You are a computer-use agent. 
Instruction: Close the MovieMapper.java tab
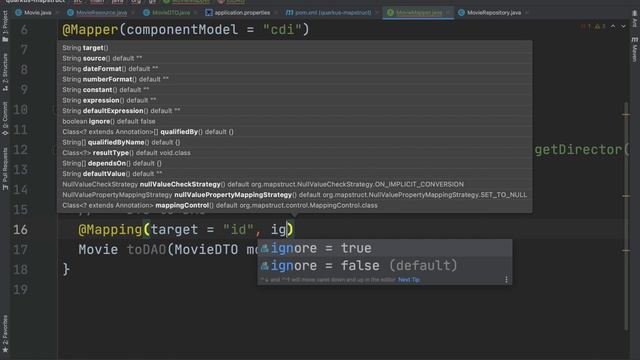point(448,13)
